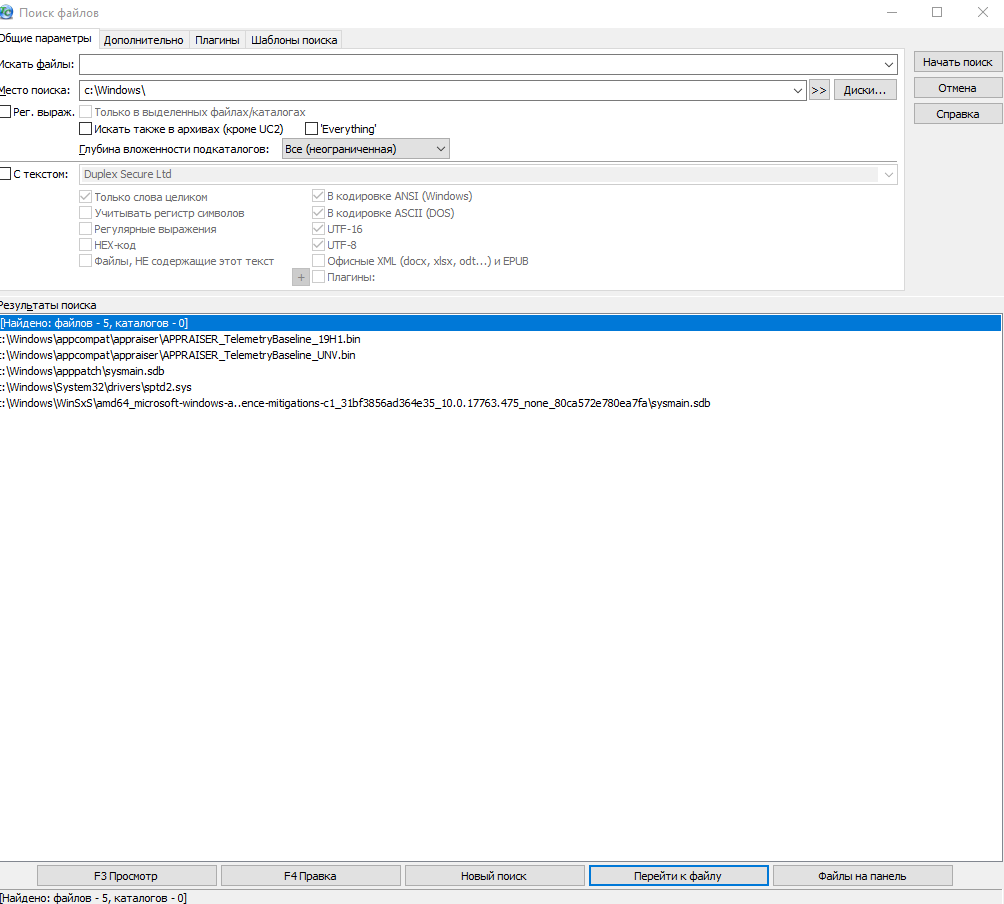Expand Глубина вложенности подкаталогов dropdown
Viewport: 1004px width, 904px height.
click(x=441, y=149)
